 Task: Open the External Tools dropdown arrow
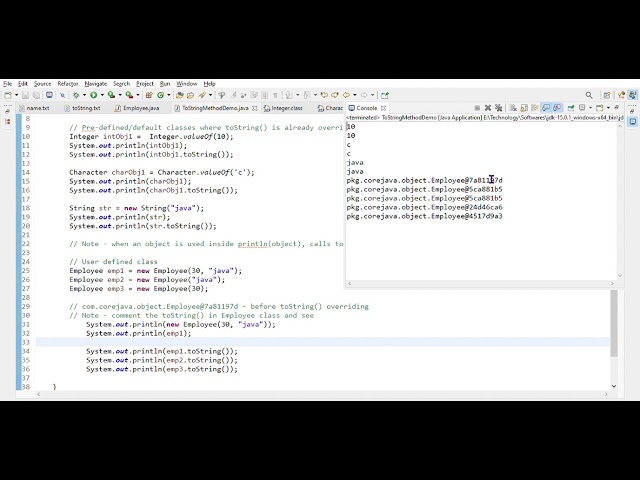point(138,95)
